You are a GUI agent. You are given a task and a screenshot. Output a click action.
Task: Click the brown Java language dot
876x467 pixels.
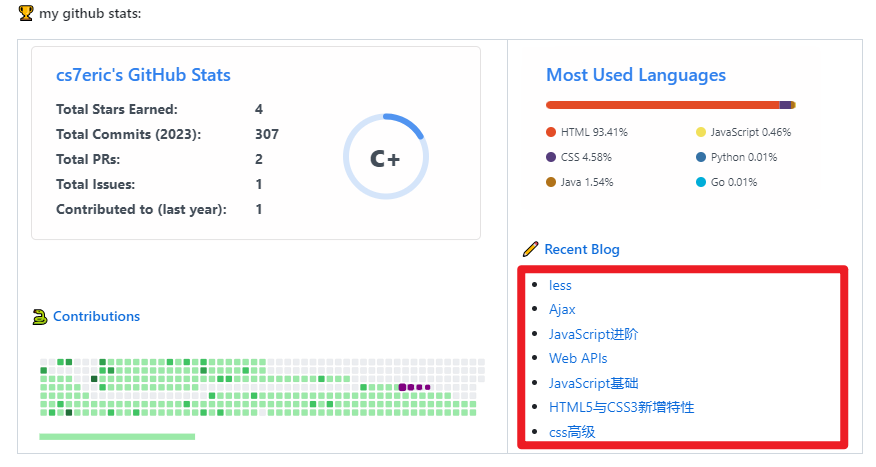[551, 182]
